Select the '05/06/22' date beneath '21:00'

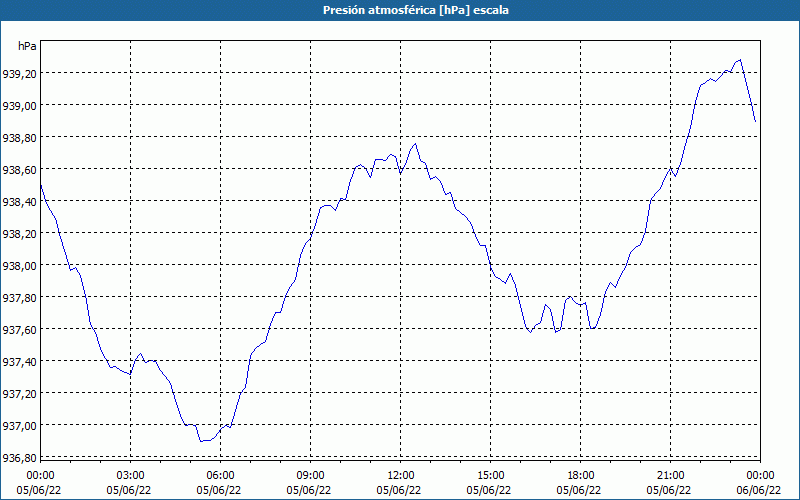[x=669, y=490]
